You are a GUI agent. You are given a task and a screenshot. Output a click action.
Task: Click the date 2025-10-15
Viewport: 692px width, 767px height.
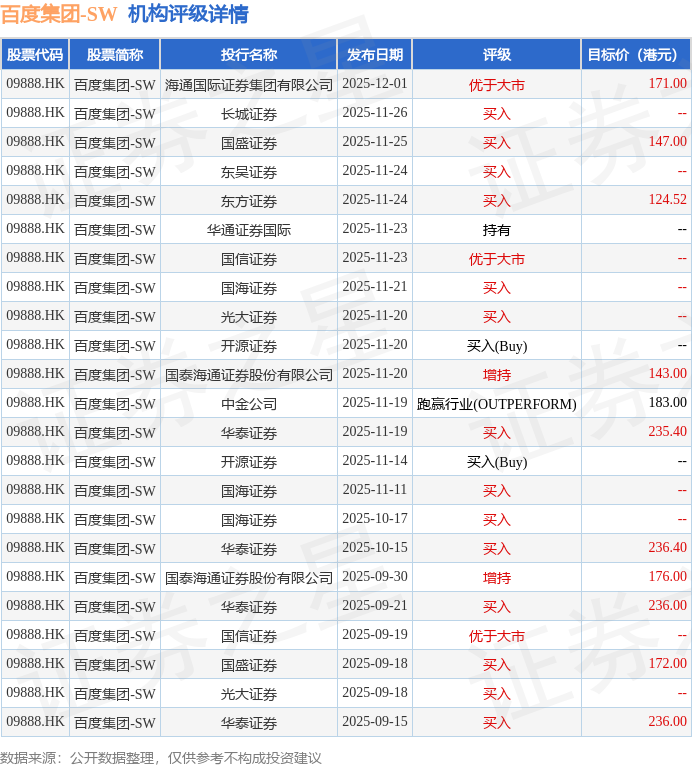pyautogui.click(x=375, y=547)
